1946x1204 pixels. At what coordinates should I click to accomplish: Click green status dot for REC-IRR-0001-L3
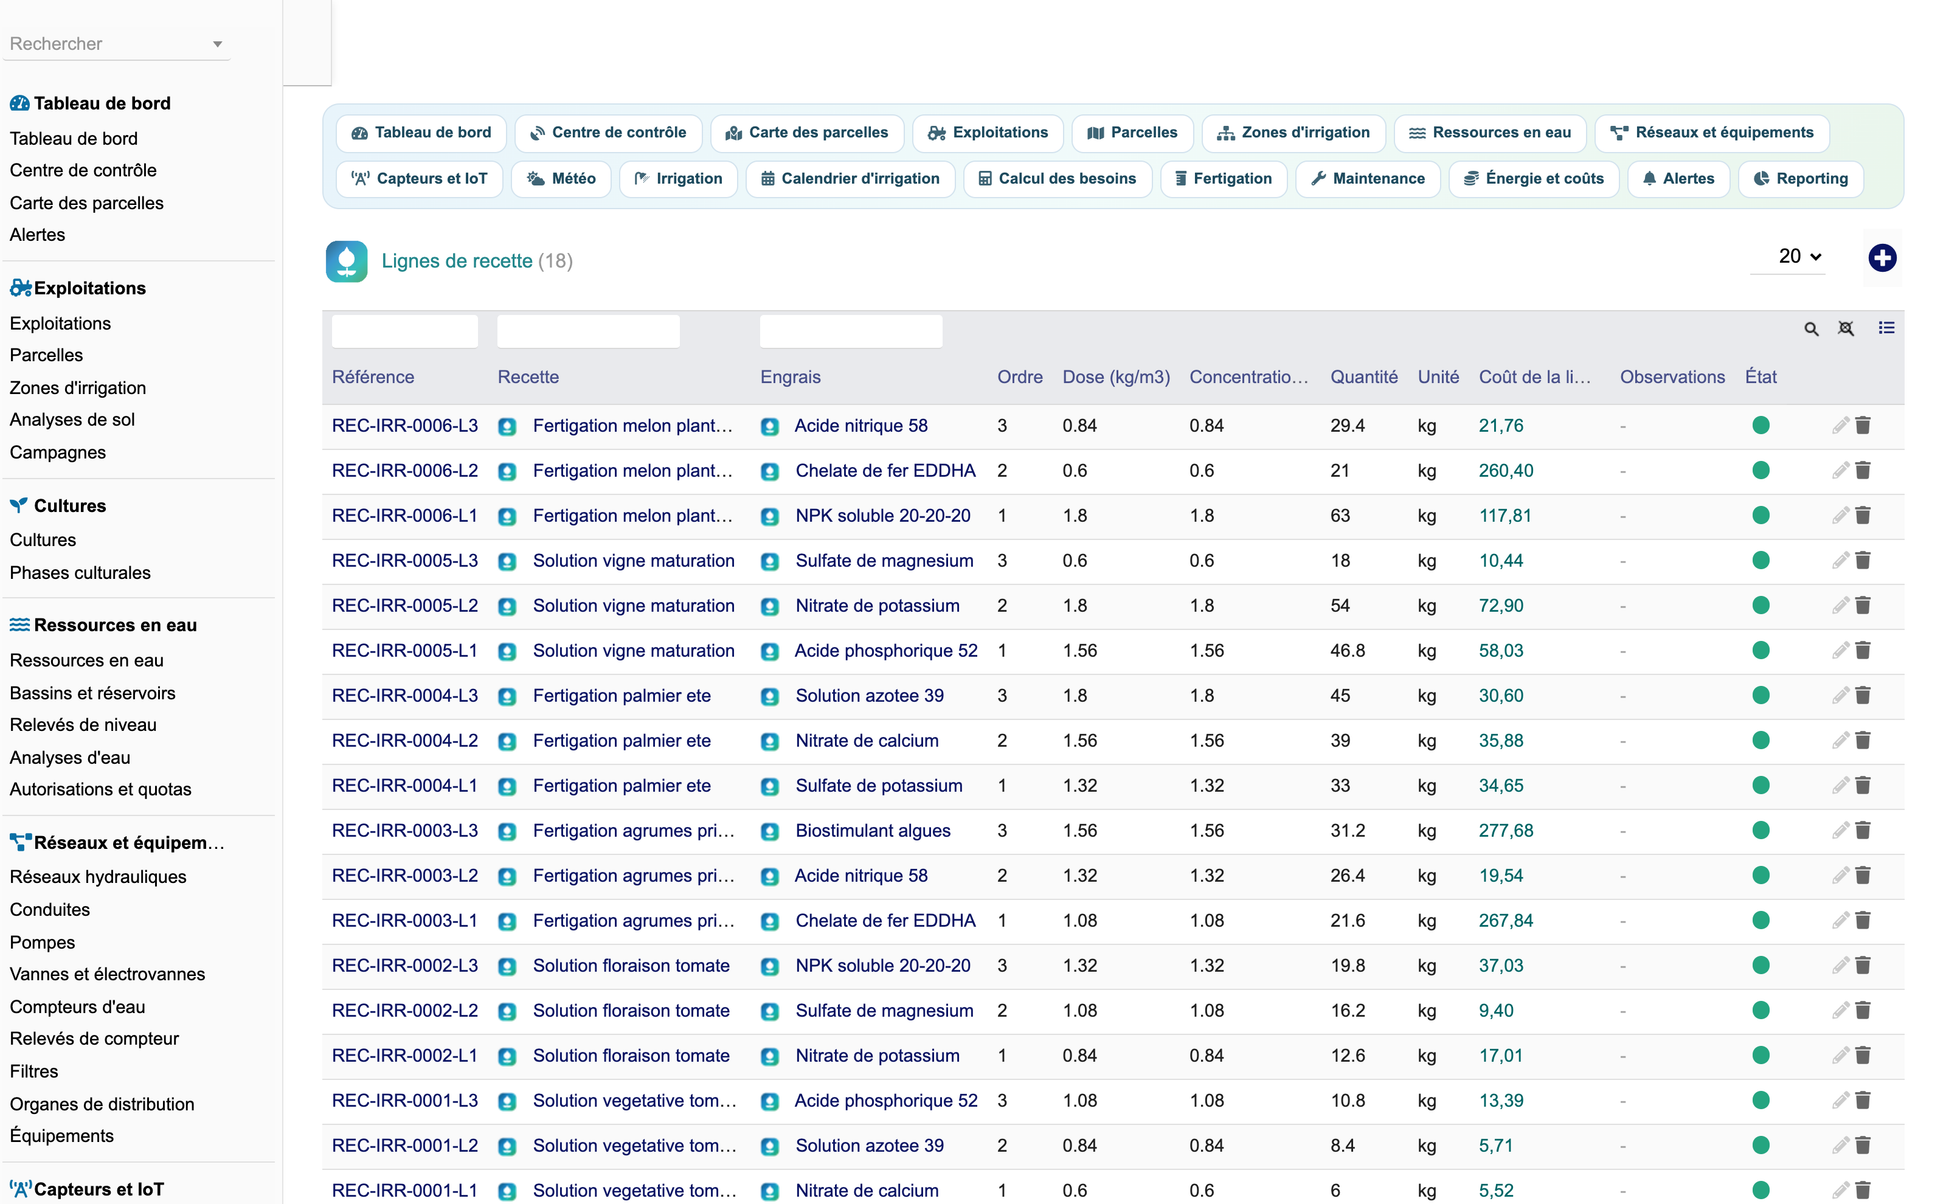1761,1101
